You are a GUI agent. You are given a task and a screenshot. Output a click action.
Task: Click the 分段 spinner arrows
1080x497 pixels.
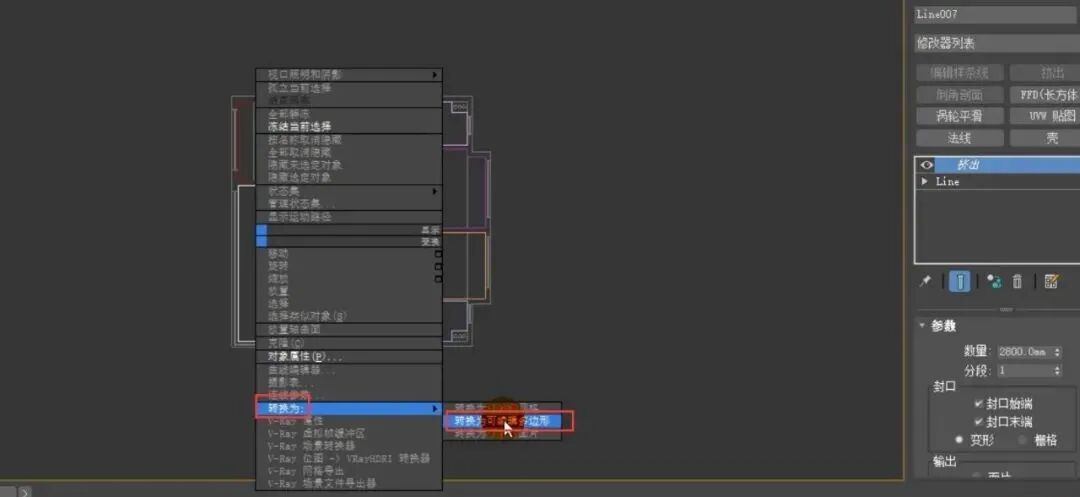[1058, 371]
